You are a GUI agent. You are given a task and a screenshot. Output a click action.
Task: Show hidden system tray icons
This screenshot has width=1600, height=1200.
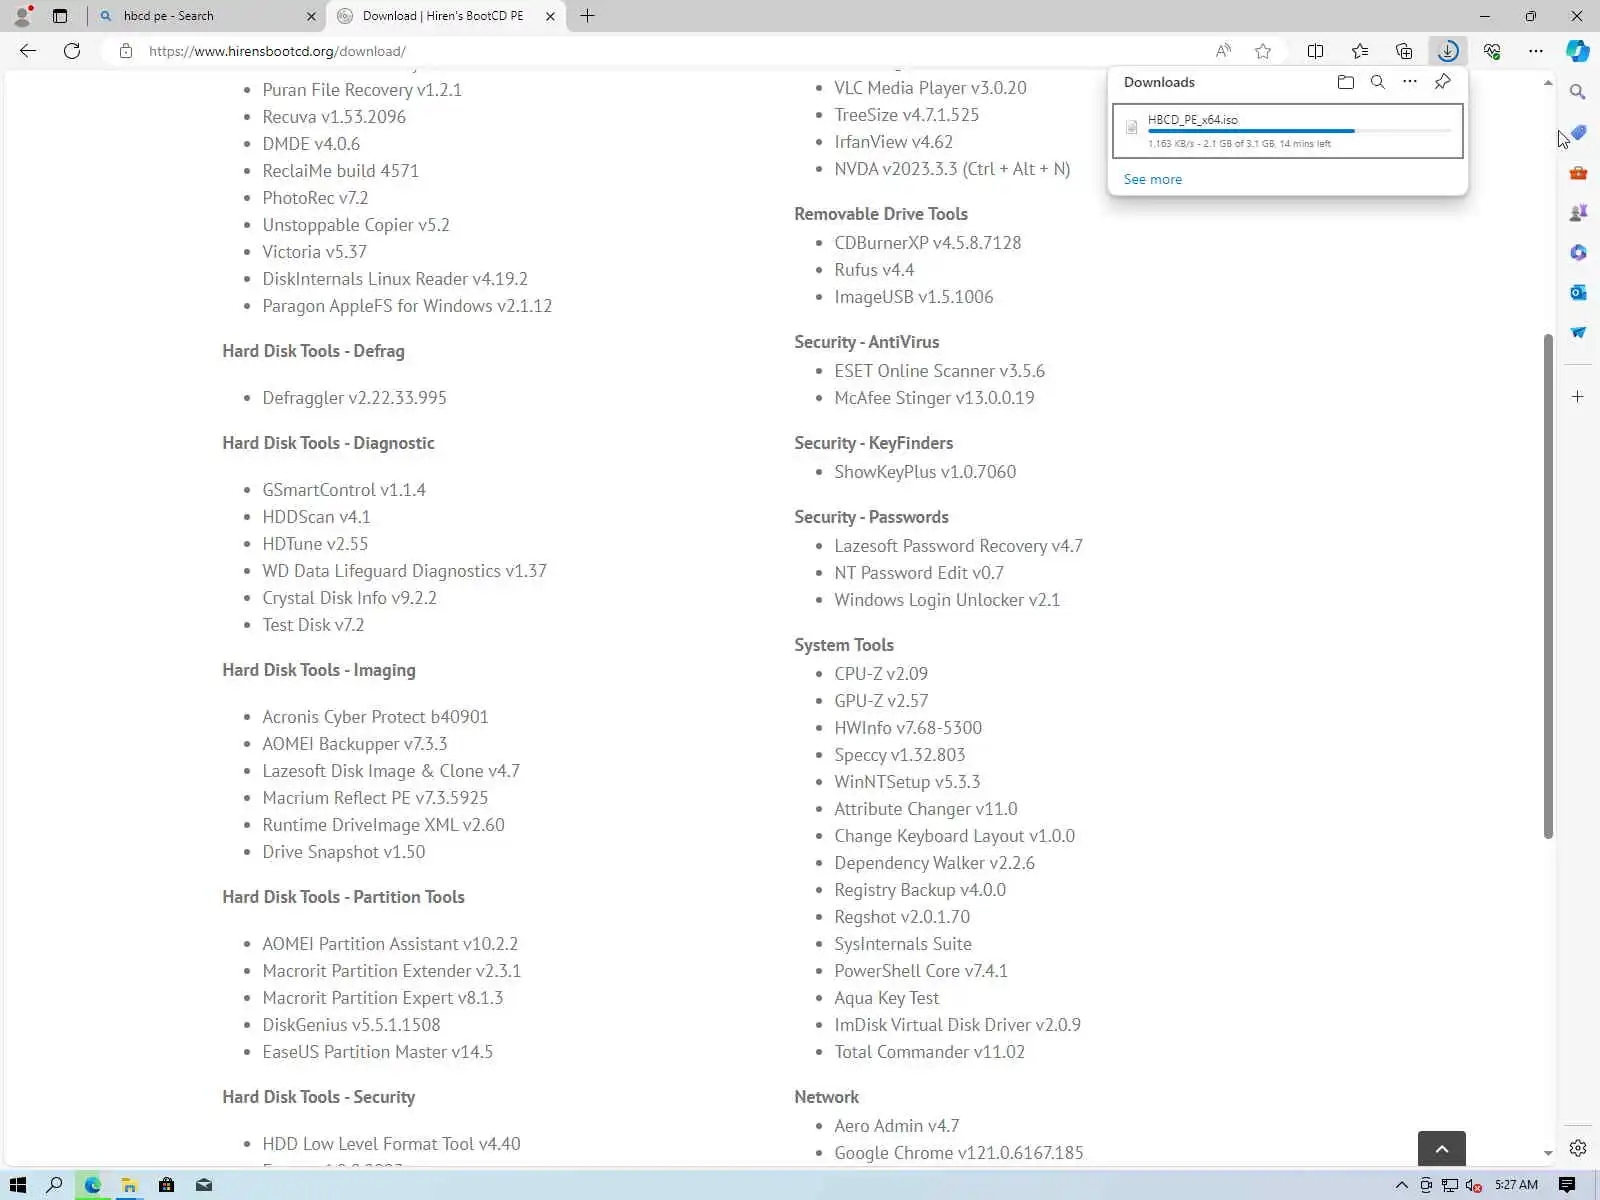coord(1401,1185)
